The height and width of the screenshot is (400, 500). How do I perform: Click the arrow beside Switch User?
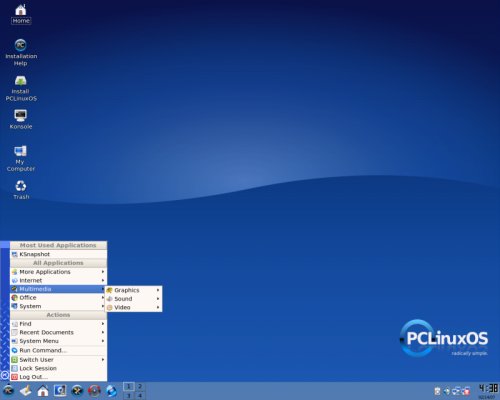click(x=103, y=360)
